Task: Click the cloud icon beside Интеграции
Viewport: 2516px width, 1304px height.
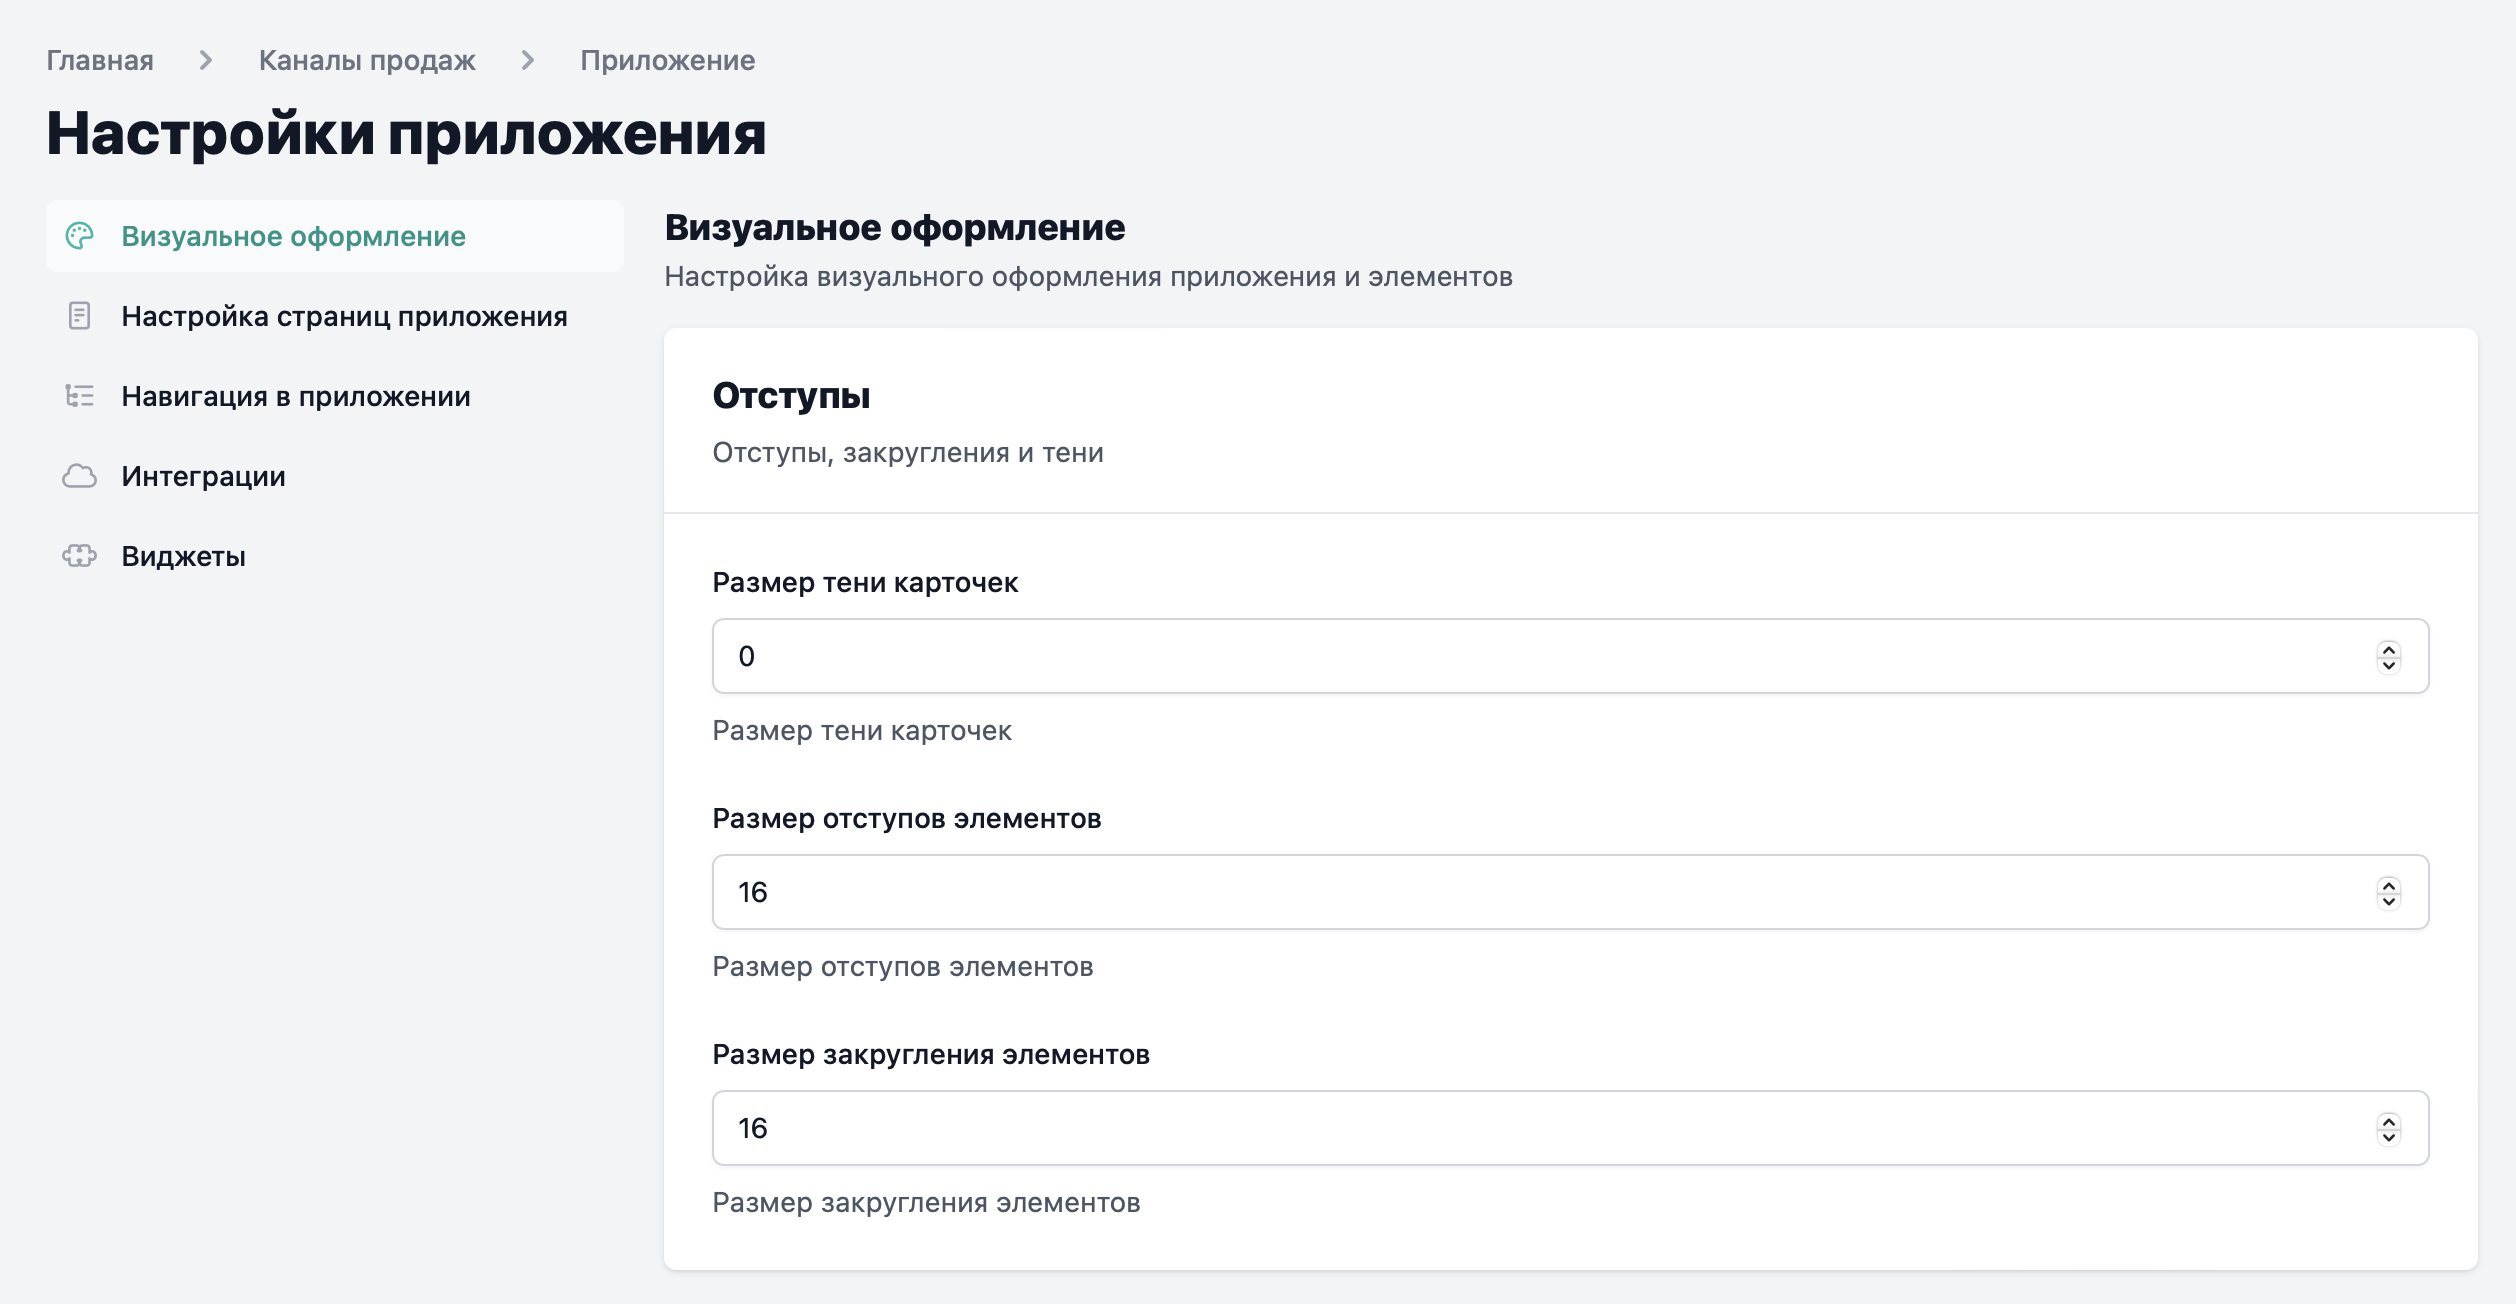Action: click(x=79, y=476)
